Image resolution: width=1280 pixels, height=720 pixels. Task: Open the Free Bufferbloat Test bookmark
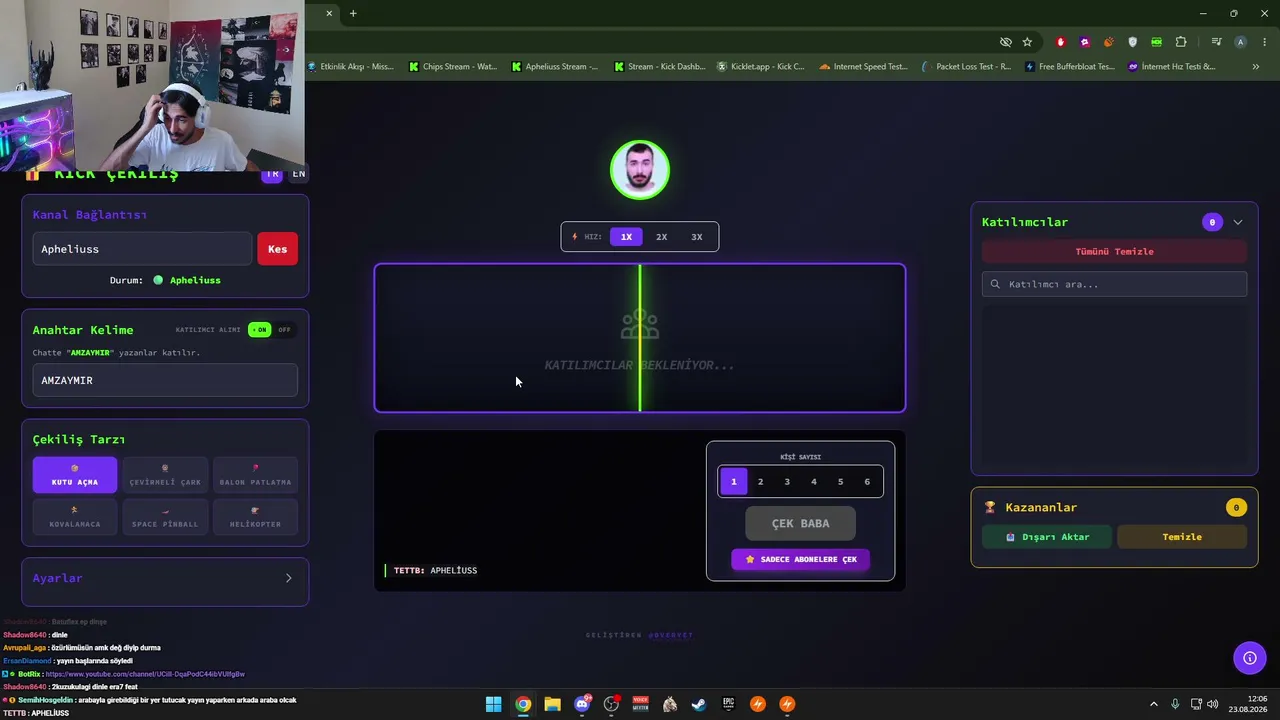1069,67
